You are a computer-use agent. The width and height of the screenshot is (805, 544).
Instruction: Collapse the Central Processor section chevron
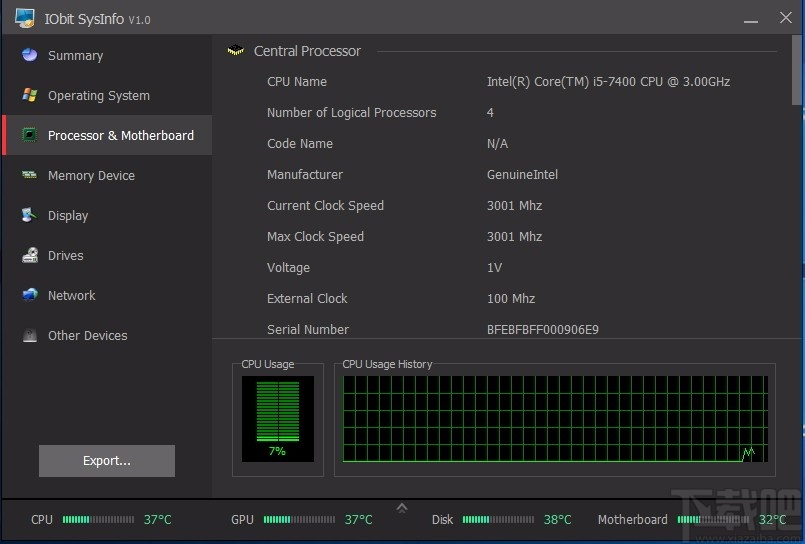click(x=236, y=51)
